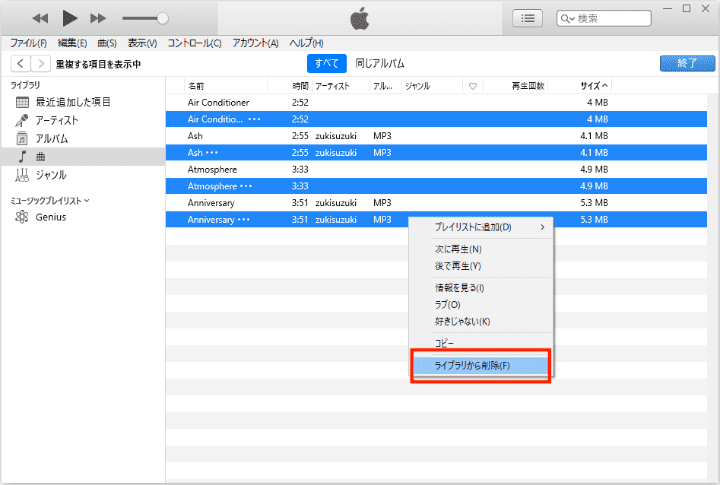The width and height of the screenshot is (720, 485).
Task: Click the Fast-forward next track button
Action: [x=98, y=18]
